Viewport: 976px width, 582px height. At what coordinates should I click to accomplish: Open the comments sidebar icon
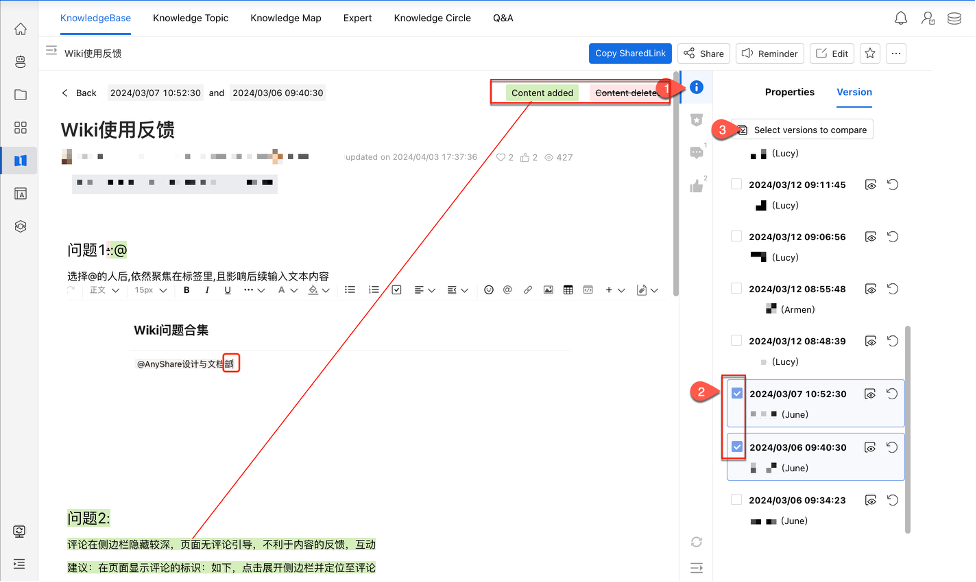tap(697, 152)
